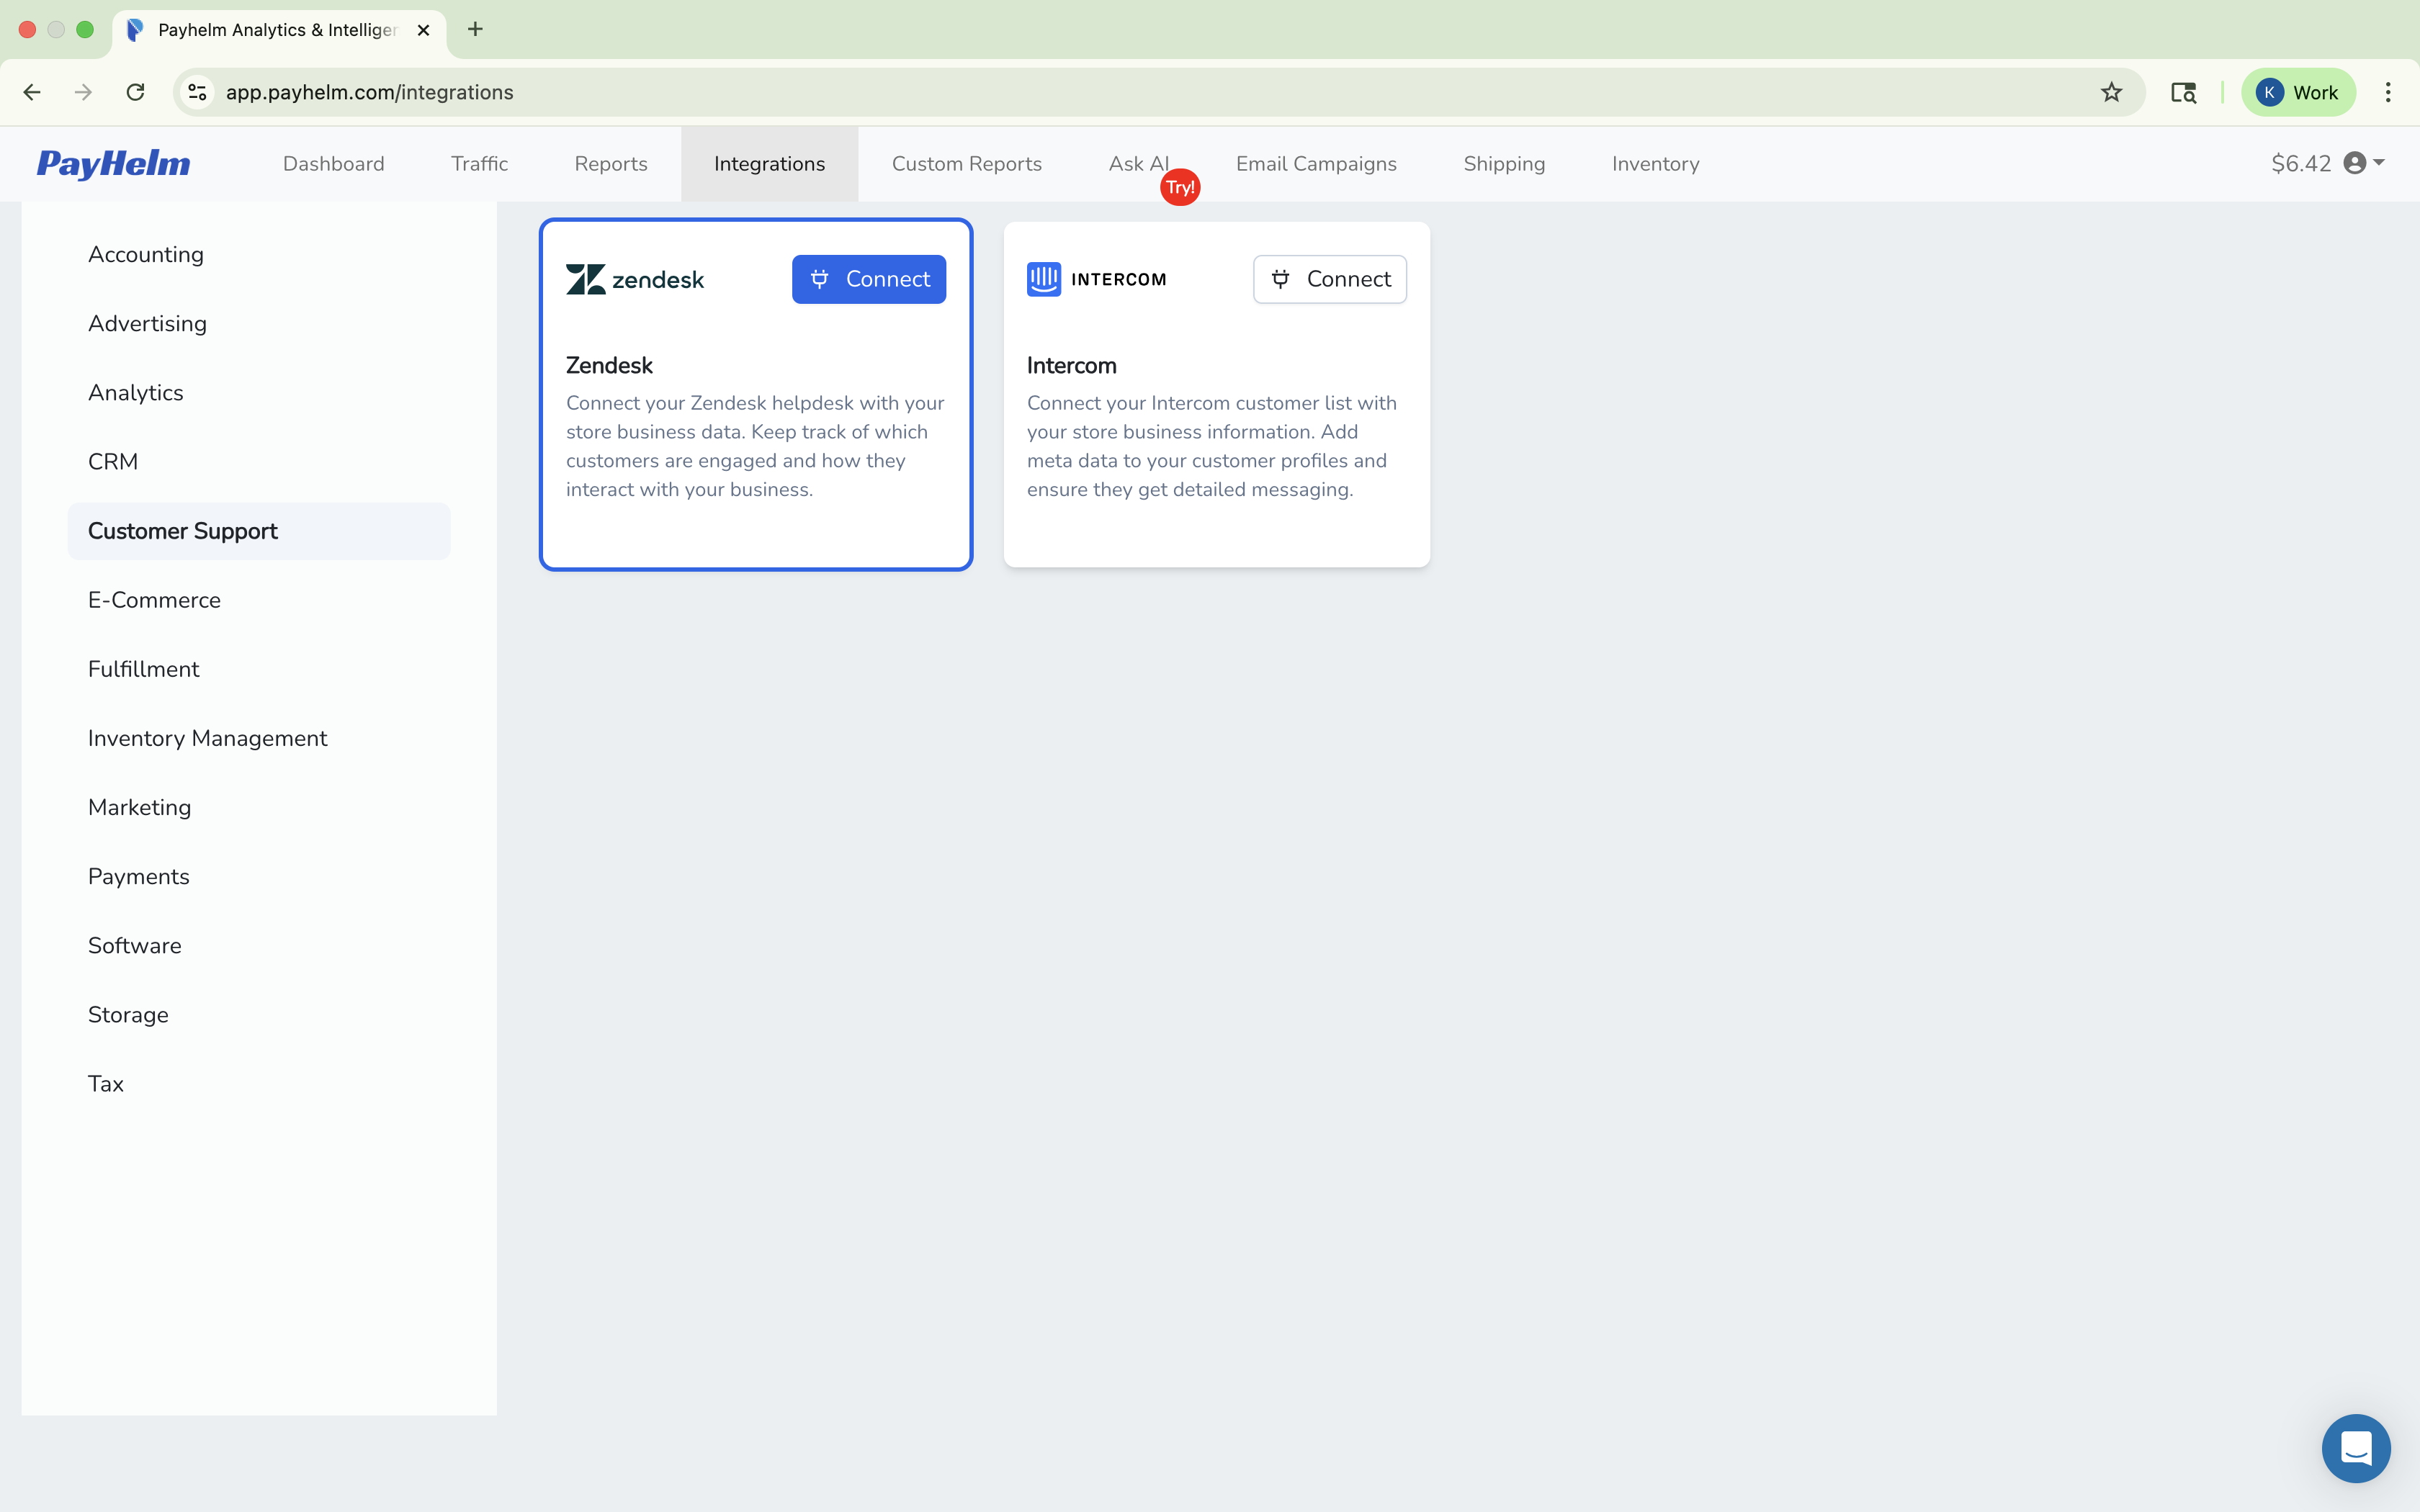2420x1512 pixels.
Task: Click the account profile icon beside $6.42
Action: 2357,163
